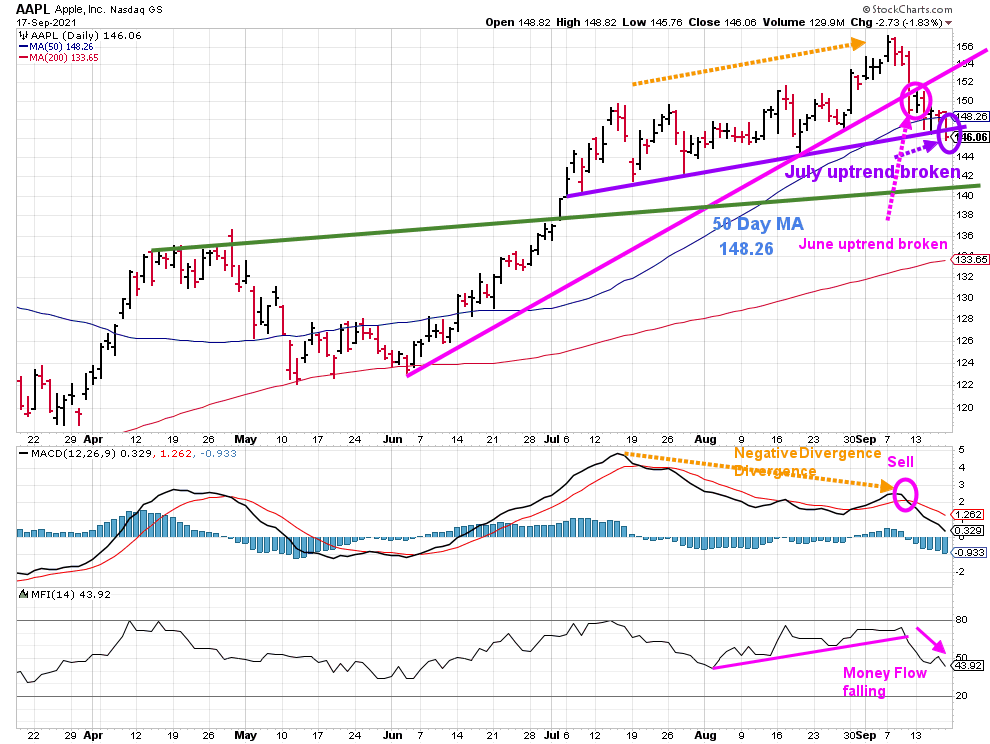Click the 120 label on the price axis
Viewport: 990px width, 744px height.
[965, 408]
